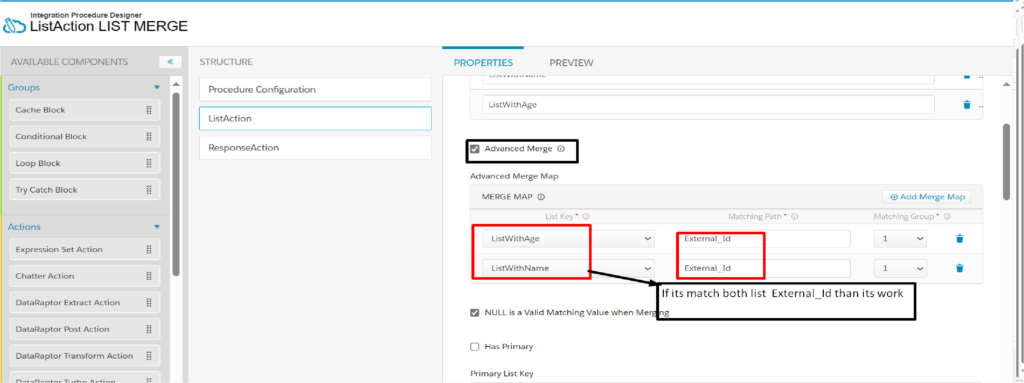Image resolution: width=1024 pixels, height=383 pixels.
Task: Click the Advanced Merge info icon
Action: click(x=561, y=149)
